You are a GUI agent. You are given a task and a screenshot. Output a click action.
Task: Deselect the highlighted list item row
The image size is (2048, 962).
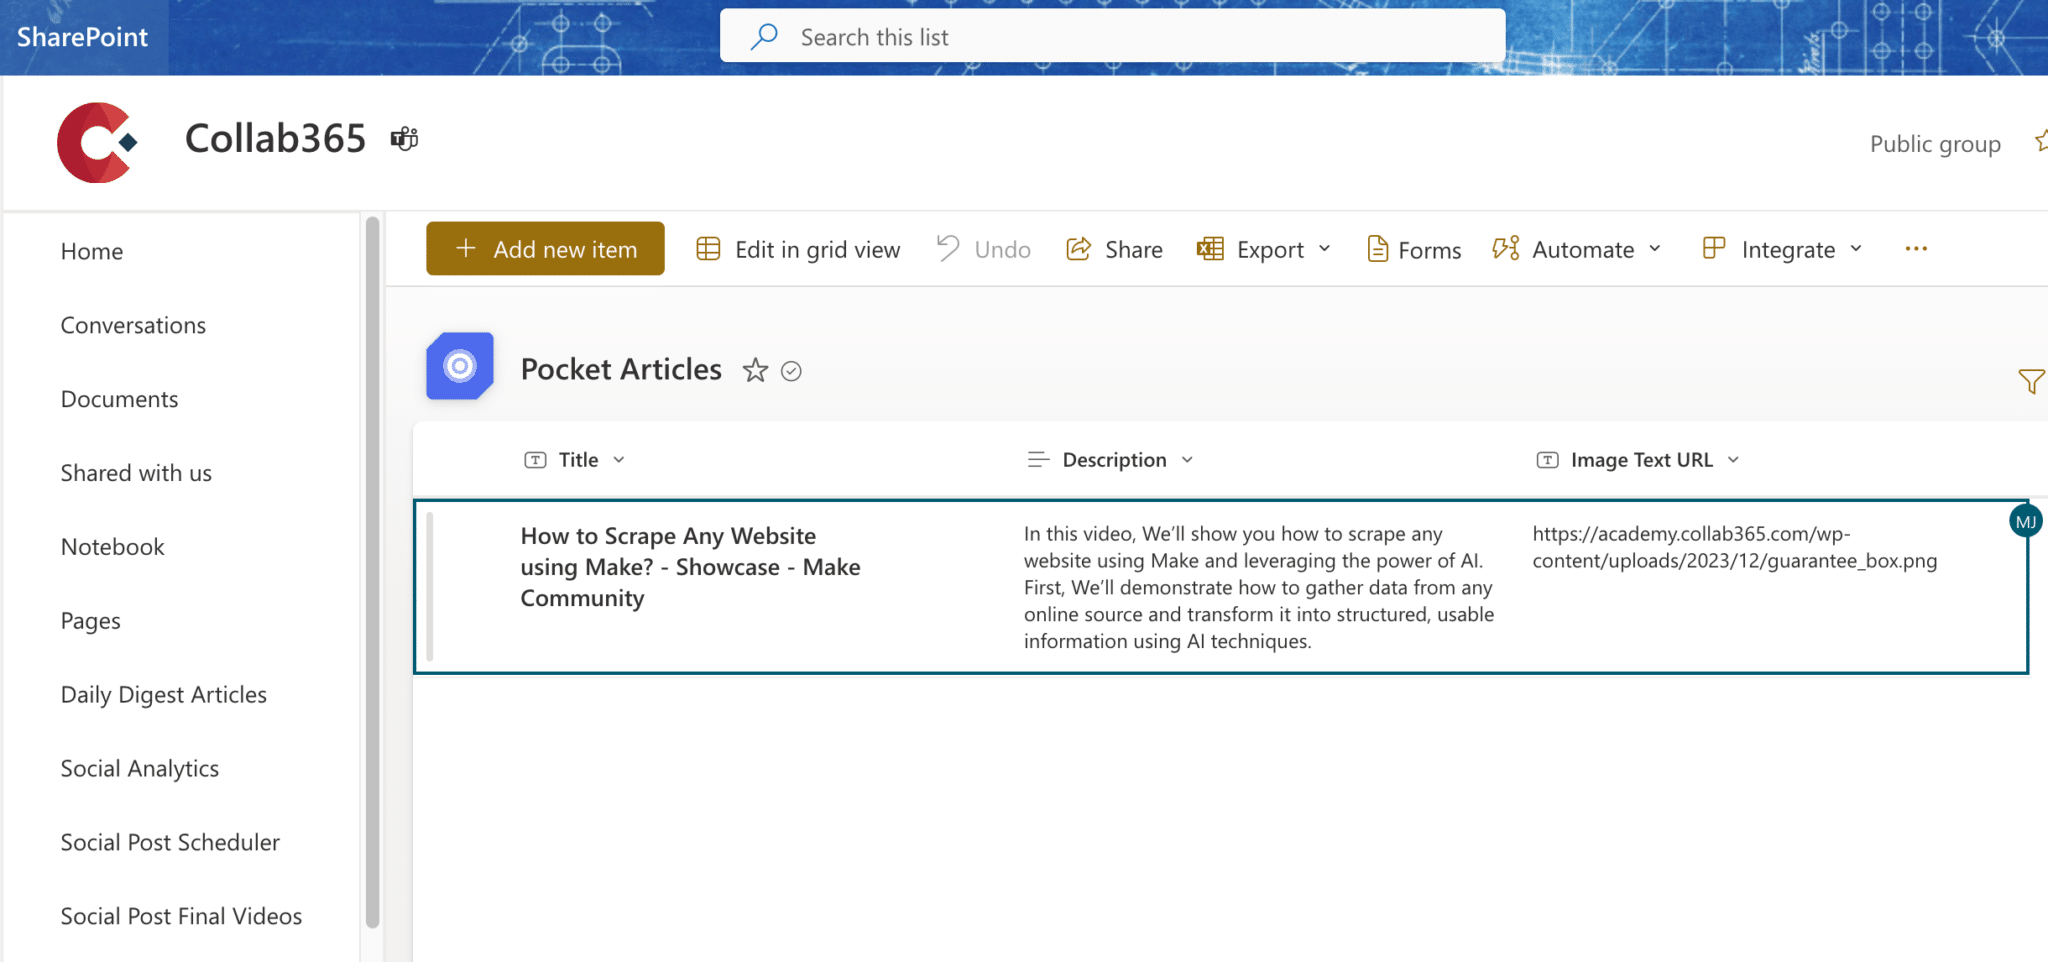tap(428, 585)
